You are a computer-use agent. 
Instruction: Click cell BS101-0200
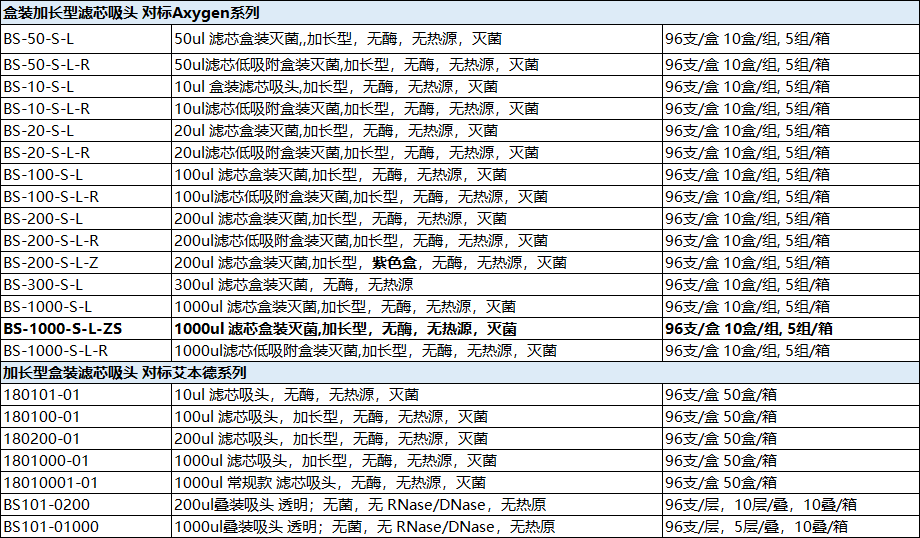[x=86, y=505]
